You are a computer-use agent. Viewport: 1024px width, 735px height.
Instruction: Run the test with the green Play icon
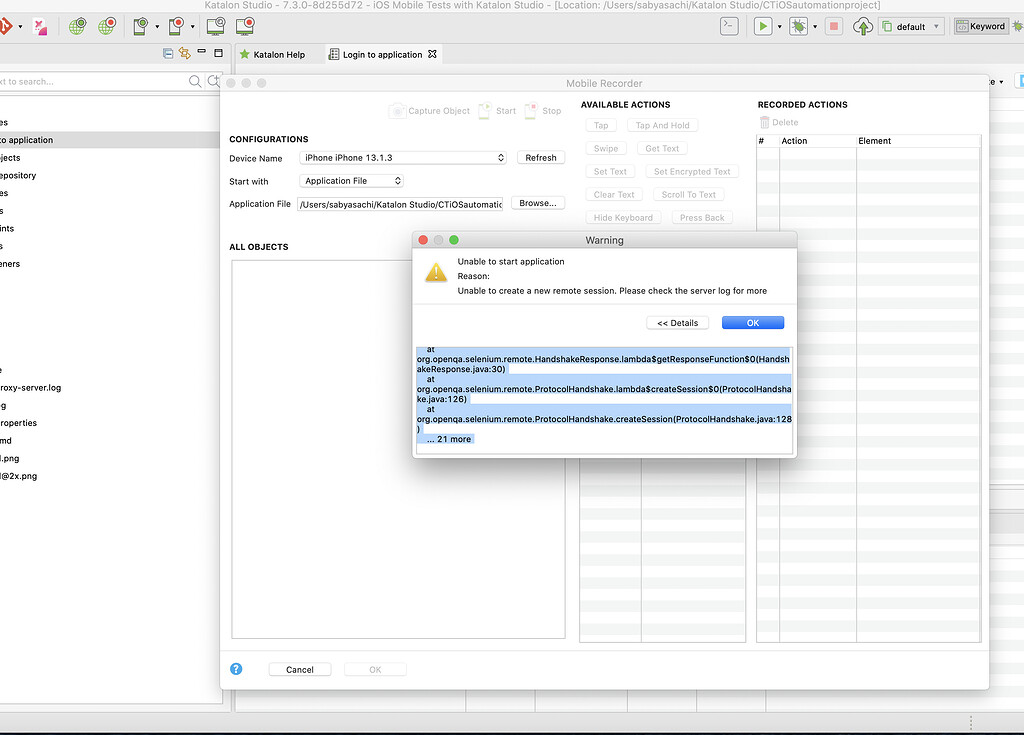point(763,26)
